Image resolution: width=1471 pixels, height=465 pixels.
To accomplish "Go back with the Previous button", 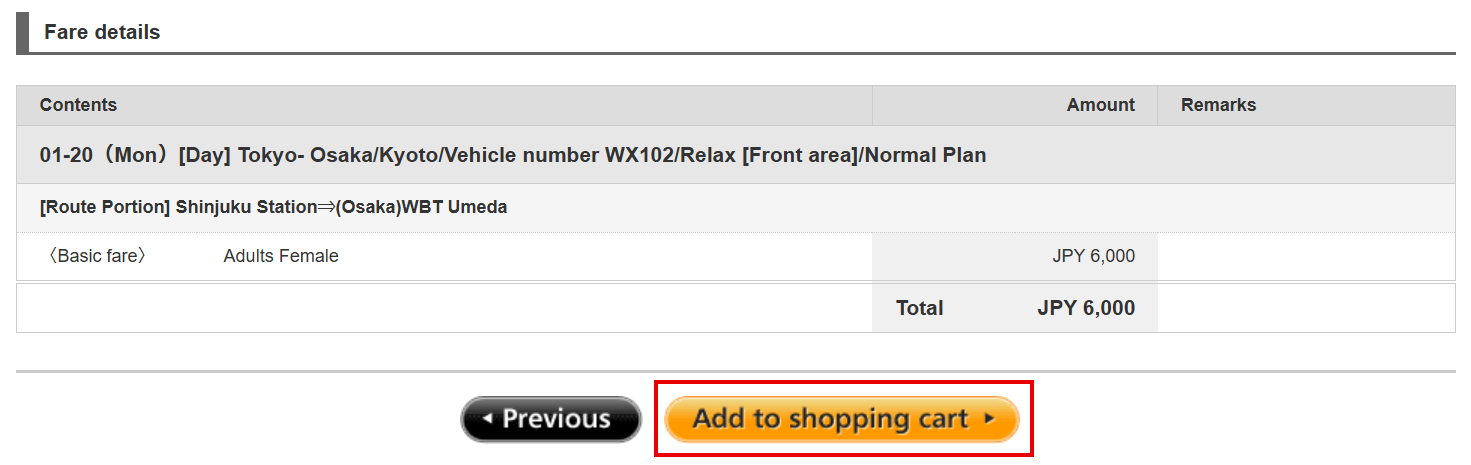I will (x=550, y=419).
